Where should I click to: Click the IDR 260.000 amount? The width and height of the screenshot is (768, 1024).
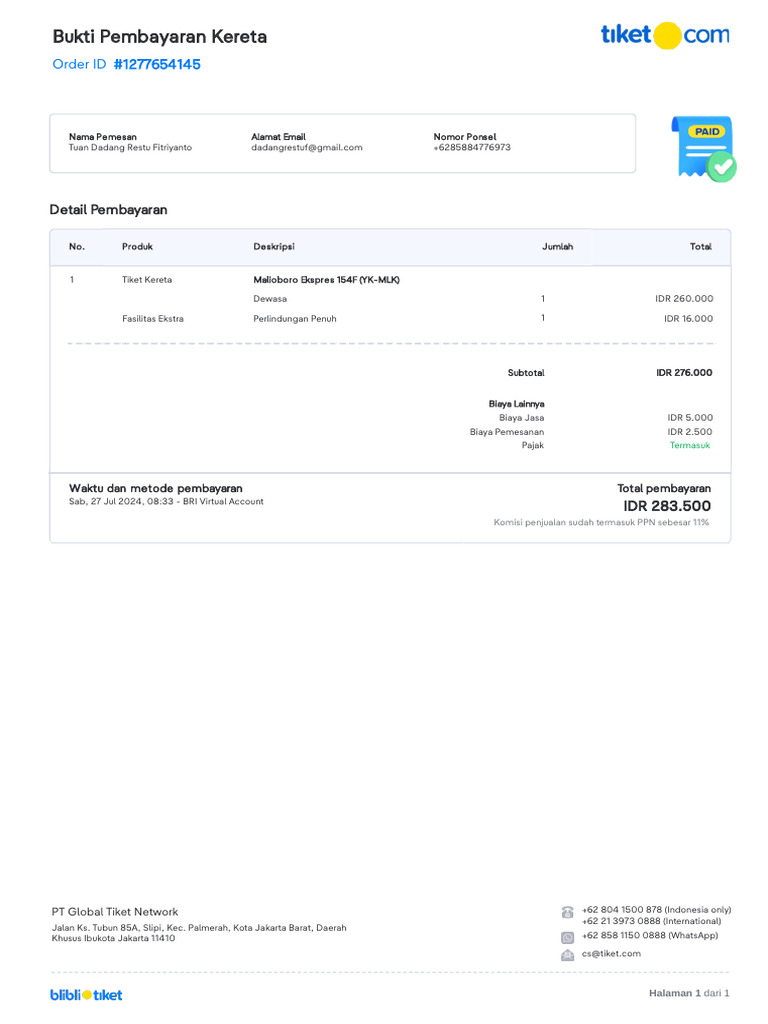point(684,298)
